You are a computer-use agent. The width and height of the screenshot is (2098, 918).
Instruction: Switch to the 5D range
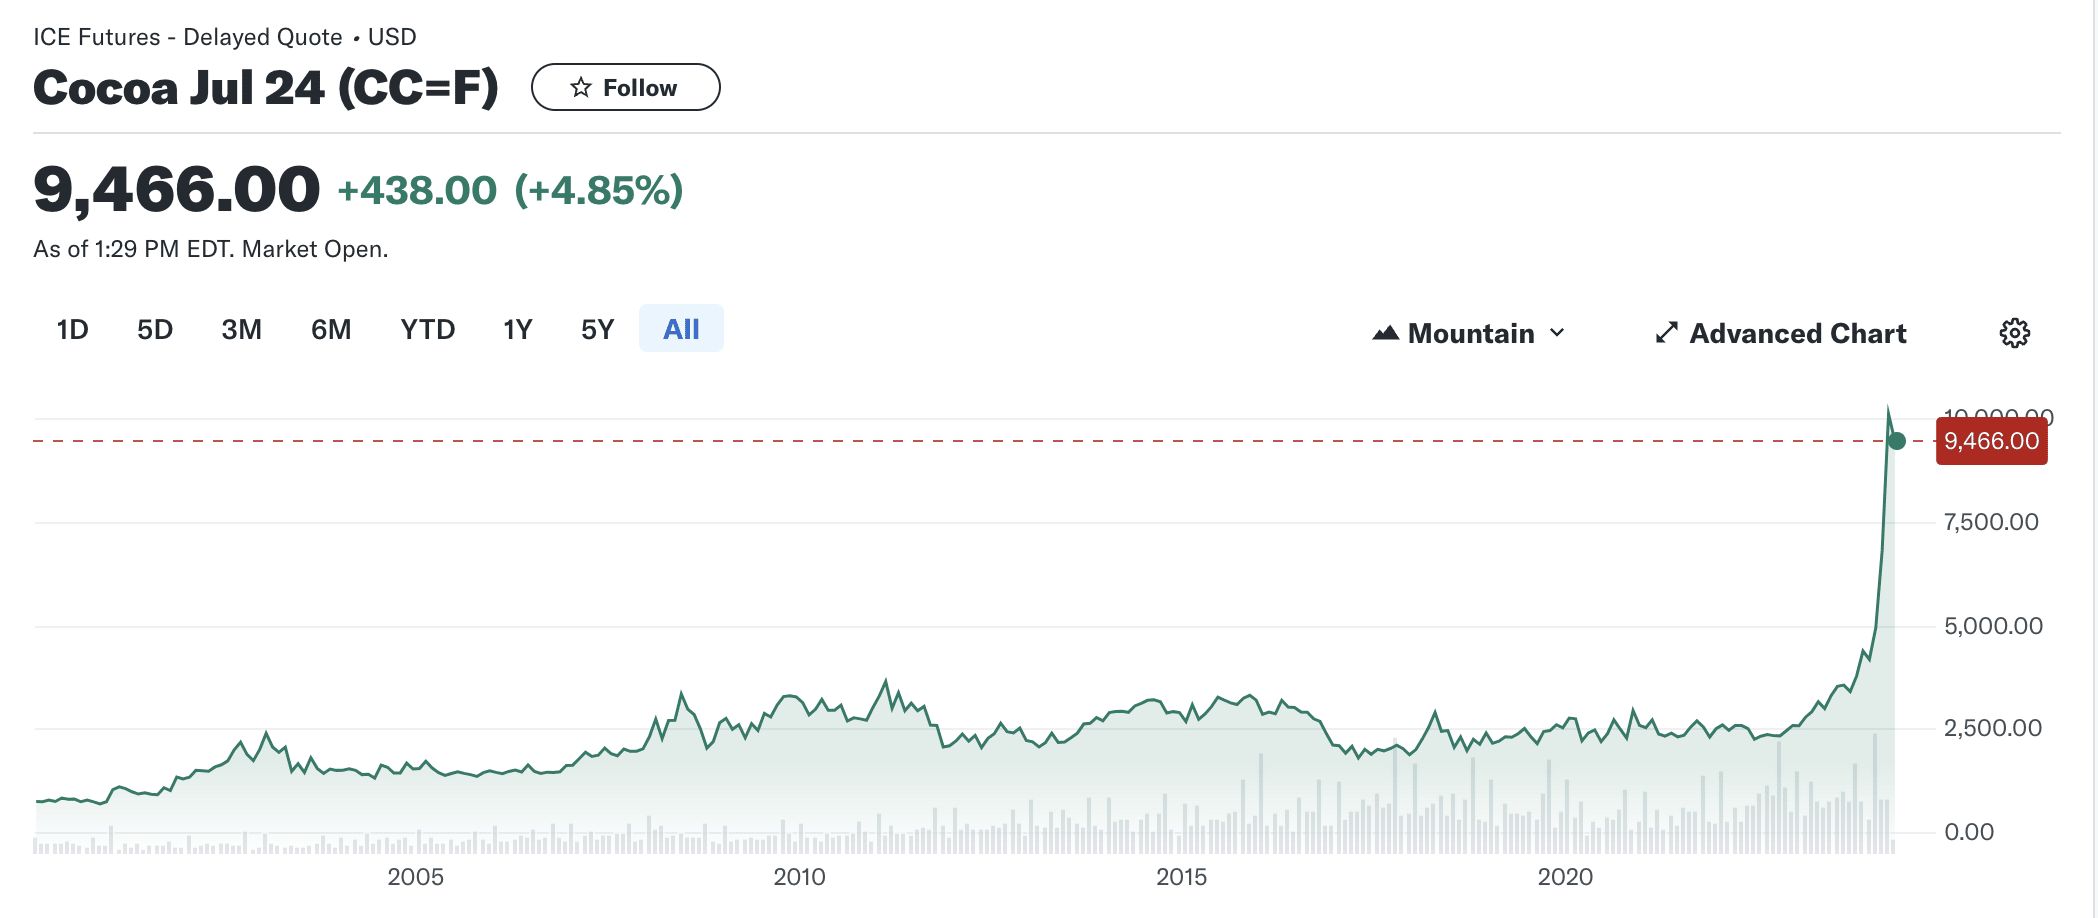click(x=155, y=329)
